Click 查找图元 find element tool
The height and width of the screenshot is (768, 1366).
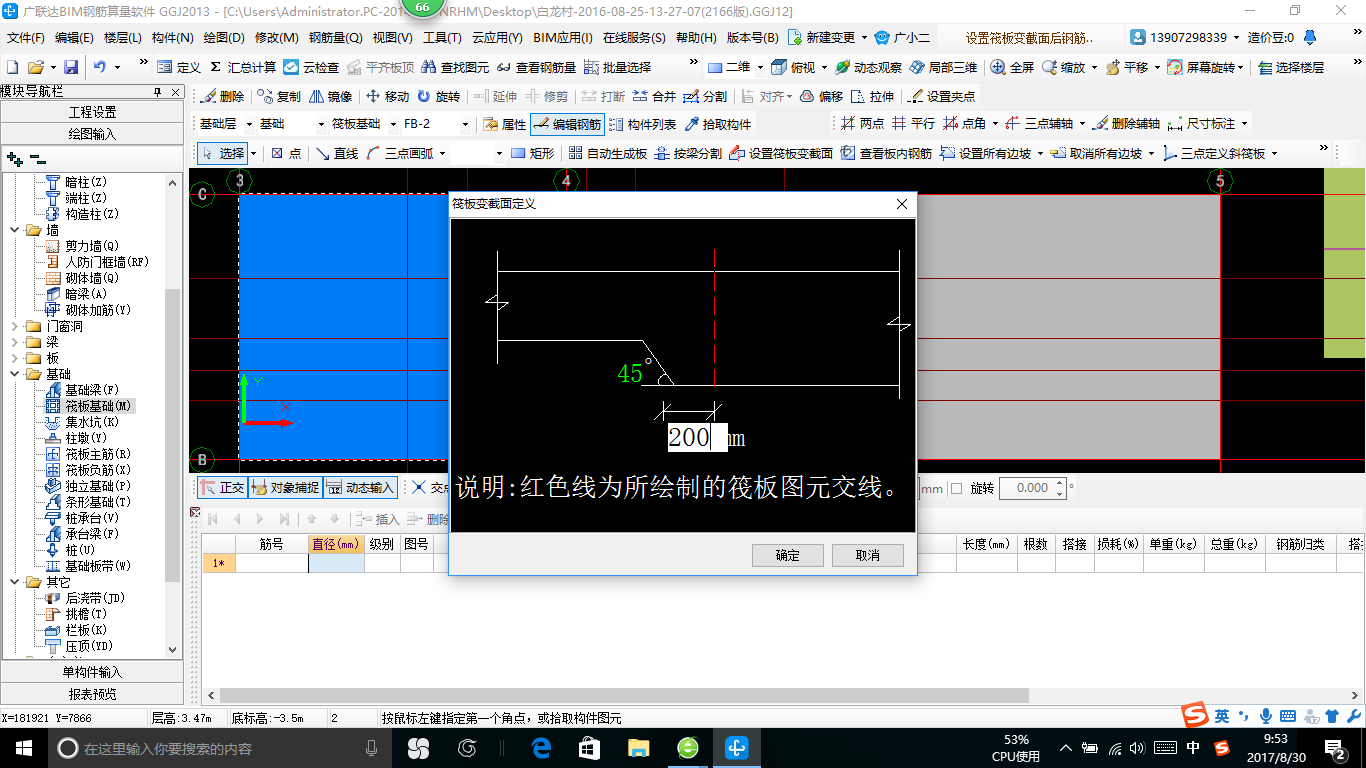(456, 67)
